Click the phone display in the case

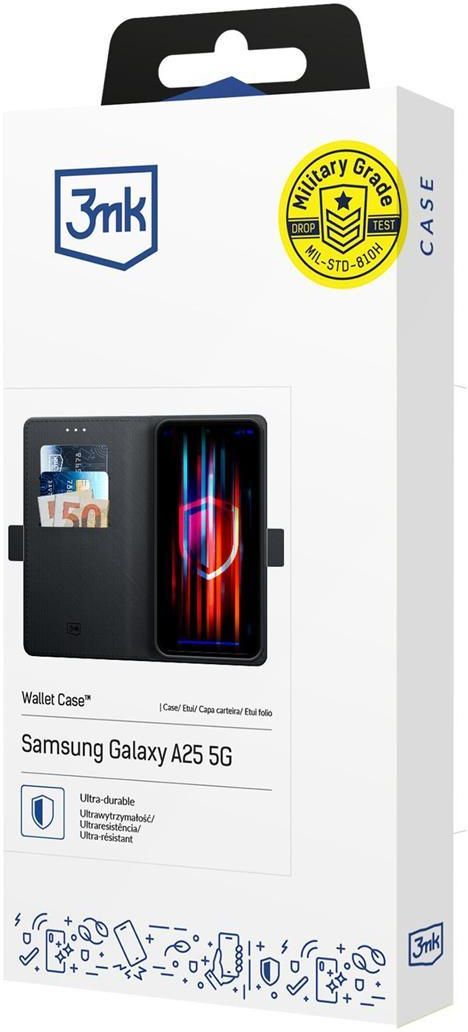click(x=210, y=537)
